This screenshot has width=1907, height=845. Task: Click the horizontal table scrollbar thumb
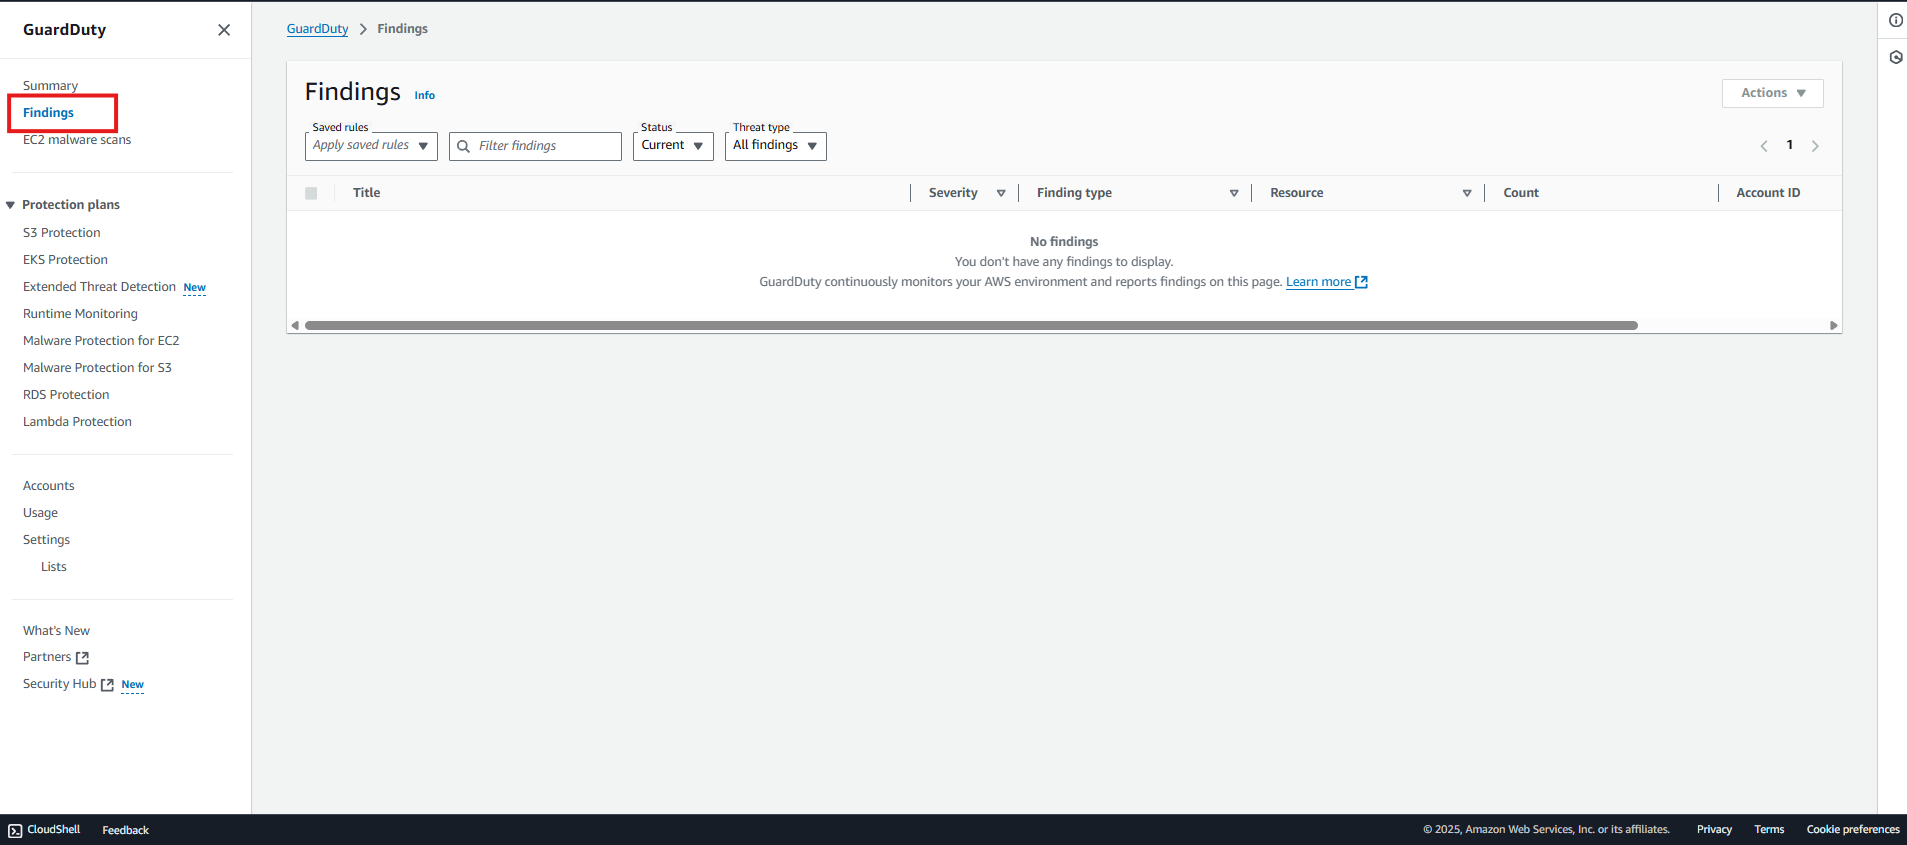(x=971, y=325)
